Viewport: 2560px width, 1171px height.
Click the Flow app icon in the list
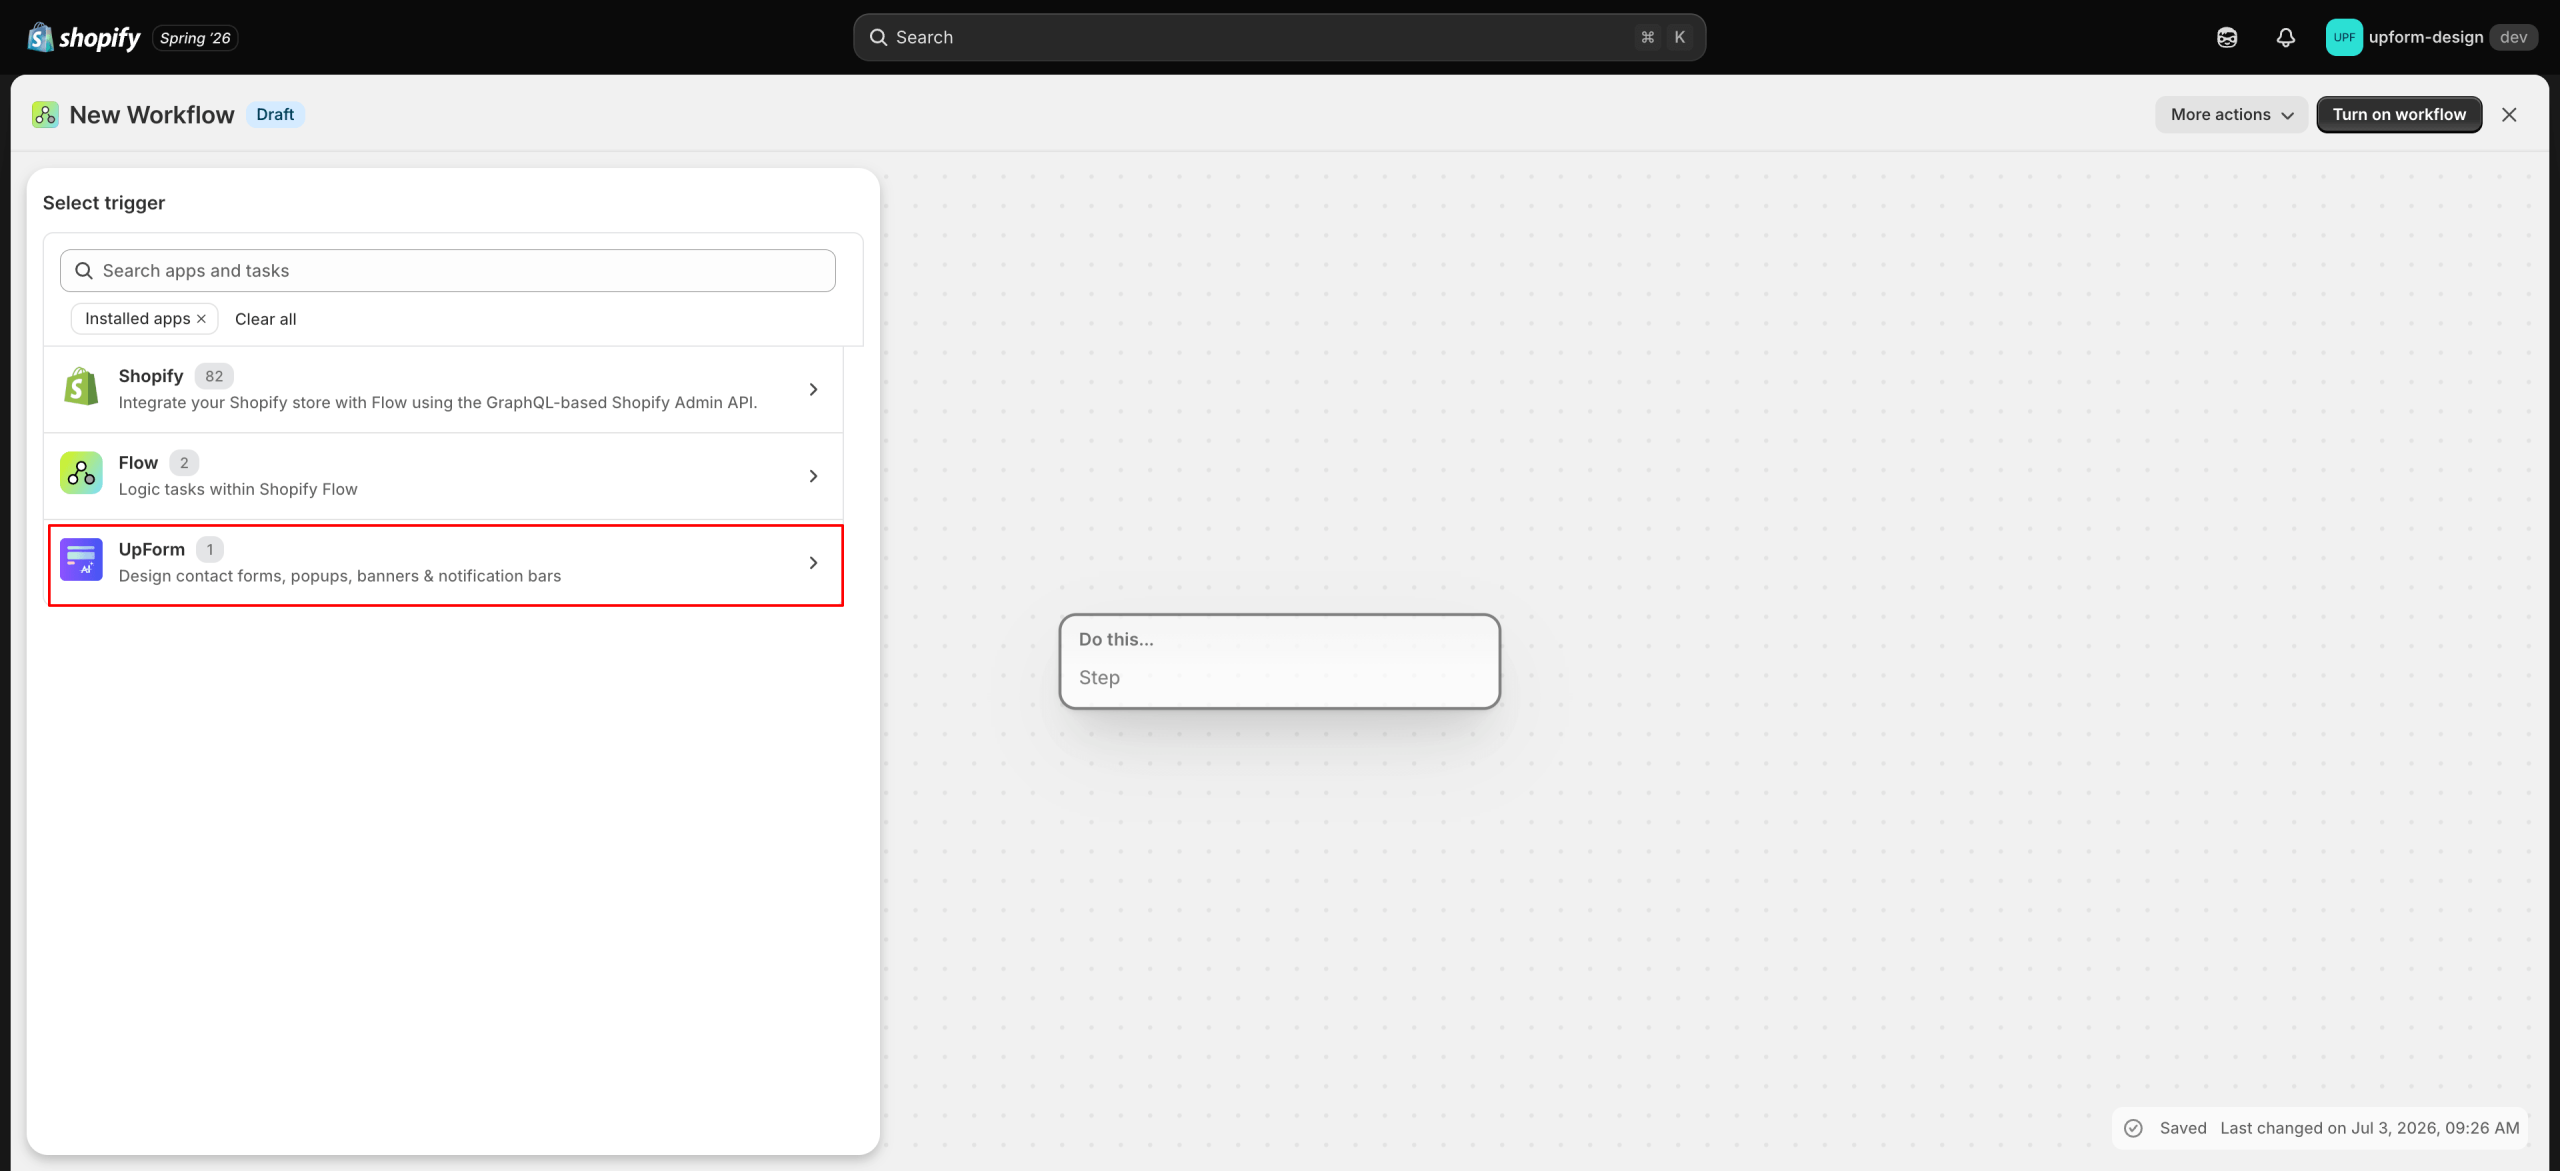point(81,473)
